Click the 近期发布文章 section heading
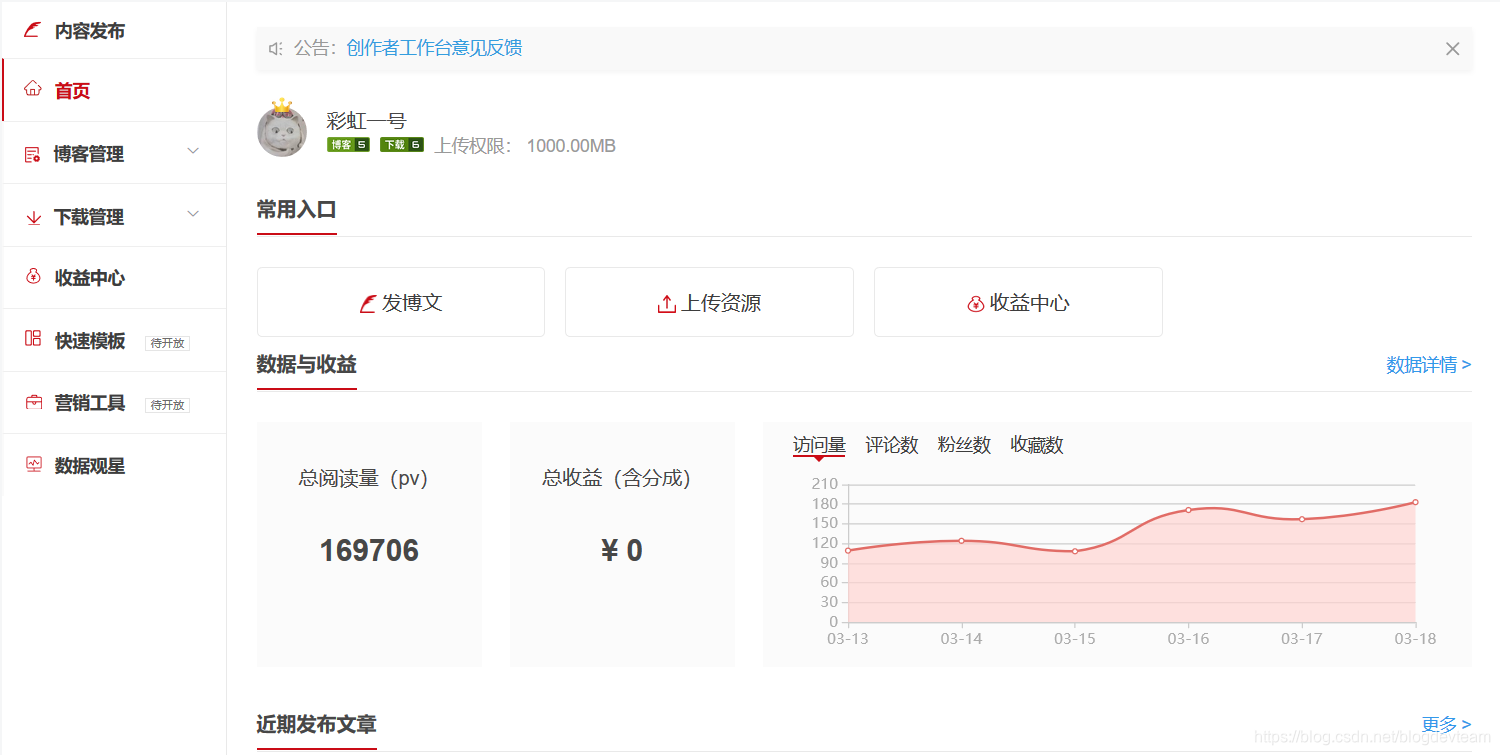The width and height of the screenshot is (1500, 755). pyautogui.click(x=317, y=724)
